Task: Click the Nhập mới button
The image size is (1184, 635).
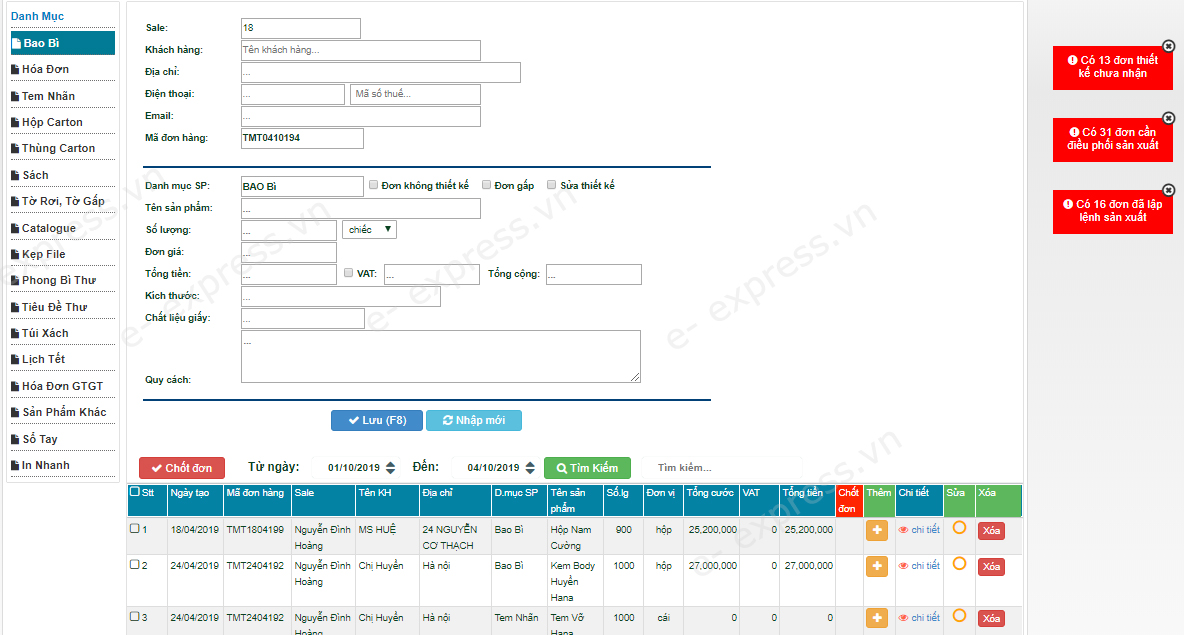Action: (x=473, y=420)
